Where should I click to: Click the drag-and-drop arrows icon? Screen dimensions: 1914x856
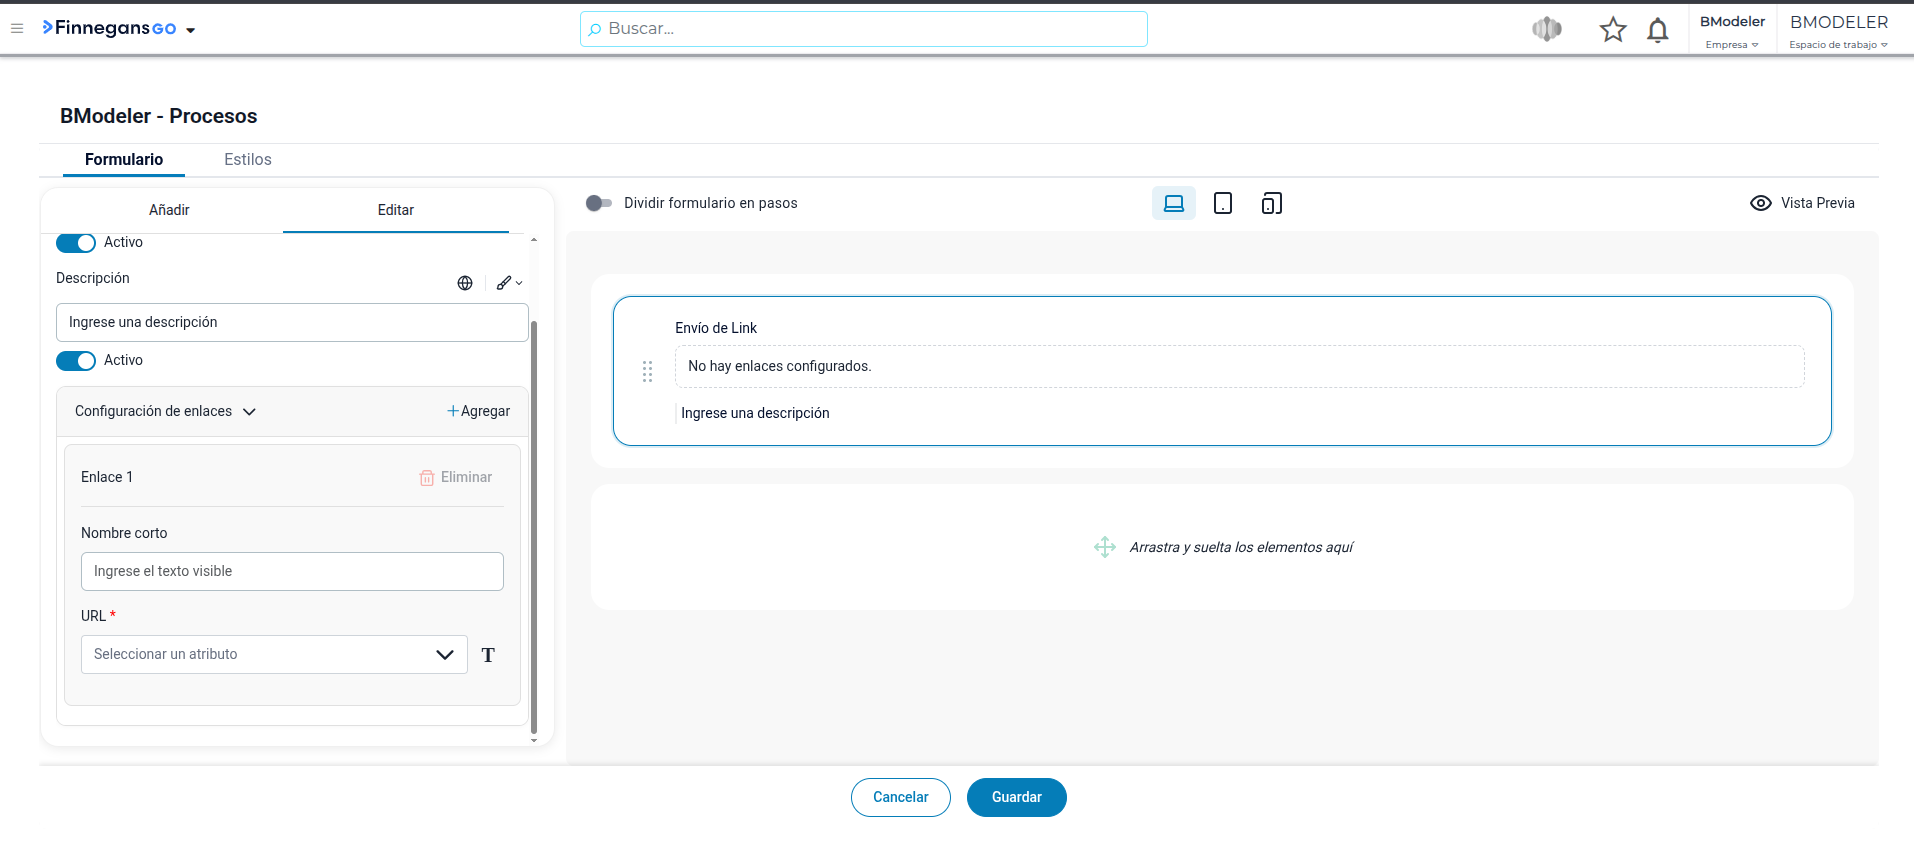coord(1104,547)
